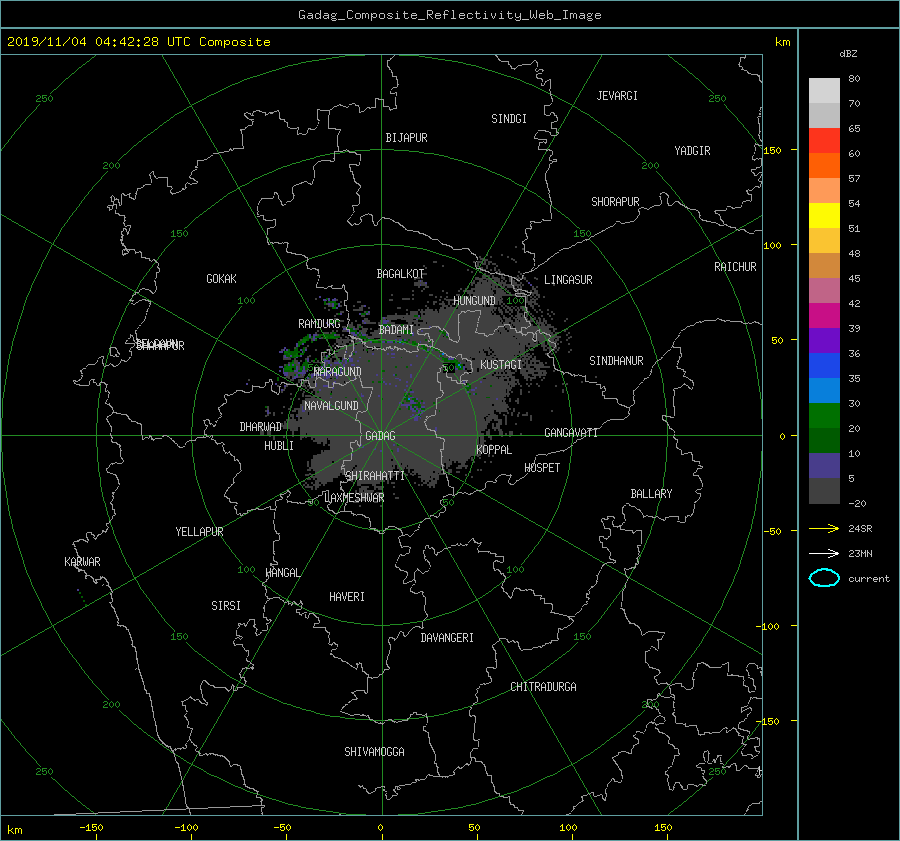The image size is (900, 841).
Task: Select the GOKAK label
Action: (221, 279)
